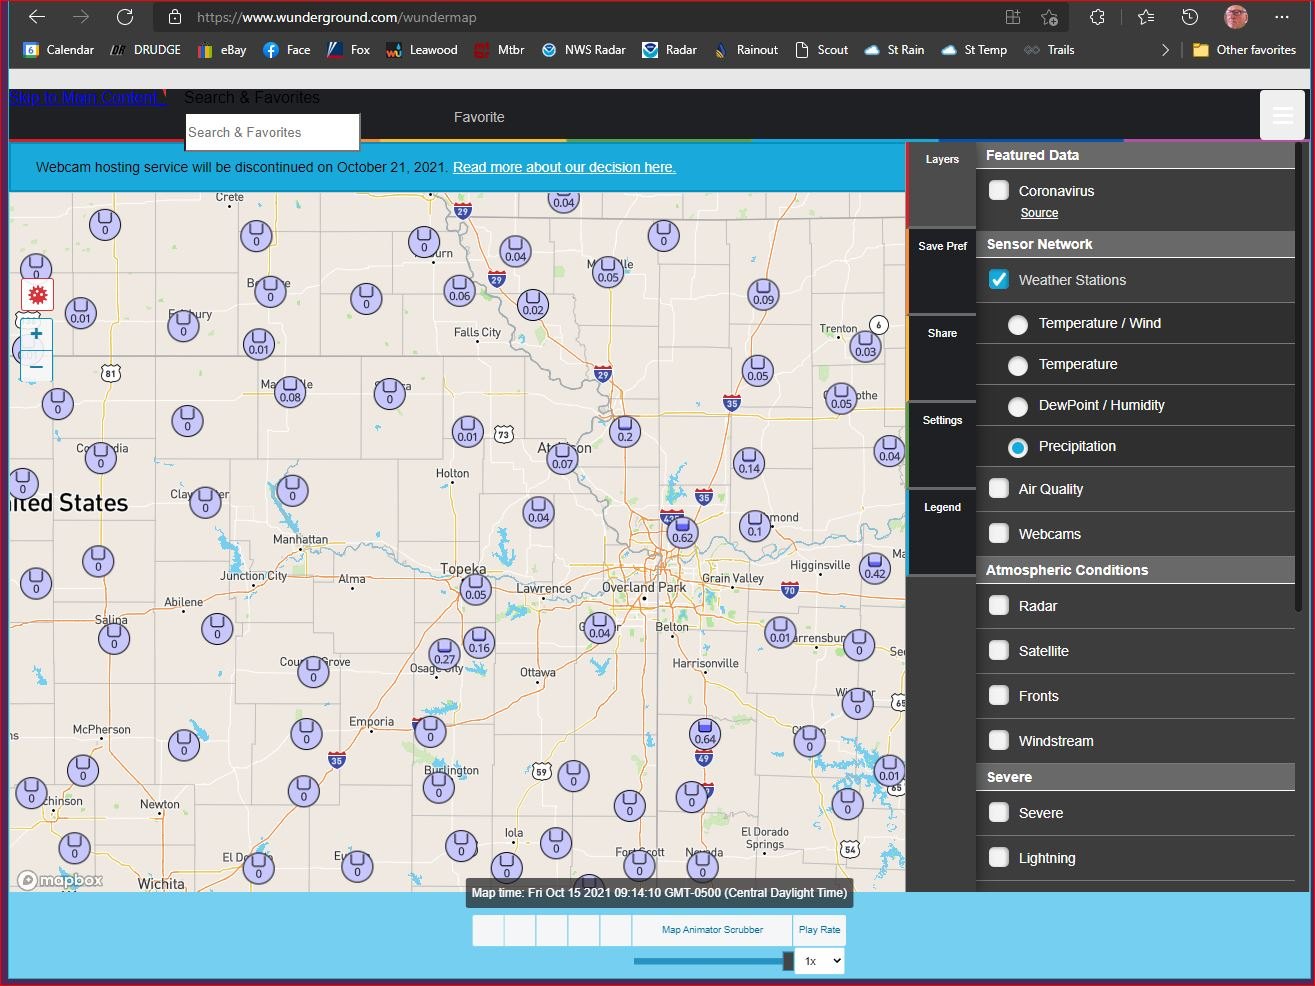Uncheck the Weather Stations checkbox
Screen dimensions: 1315x986
[999, 280]
